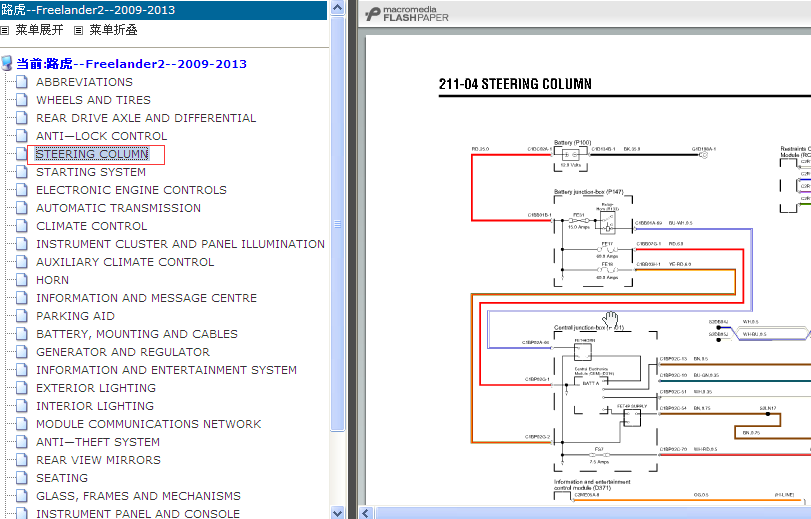Click the 菜单展开 expand-menu link
The image size is (811, 519).
[x=39, y=30]
